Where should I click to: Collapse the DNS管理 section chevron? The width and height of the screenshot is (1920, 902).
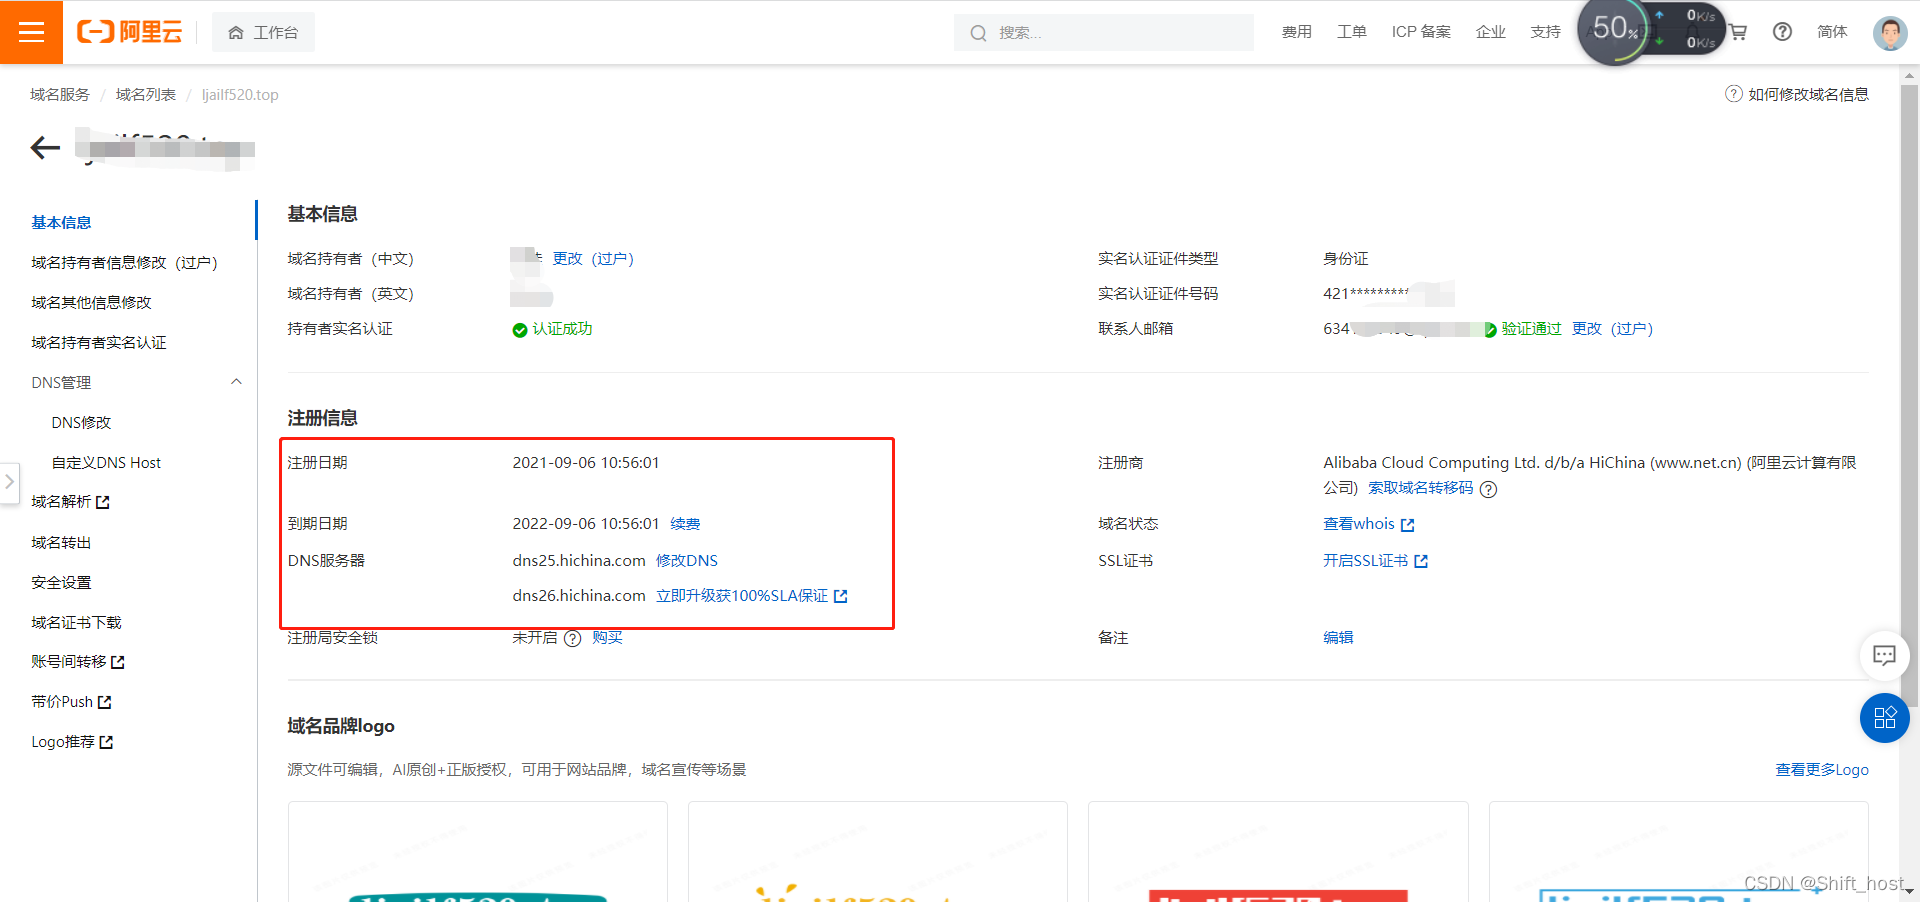pos(236,382)
